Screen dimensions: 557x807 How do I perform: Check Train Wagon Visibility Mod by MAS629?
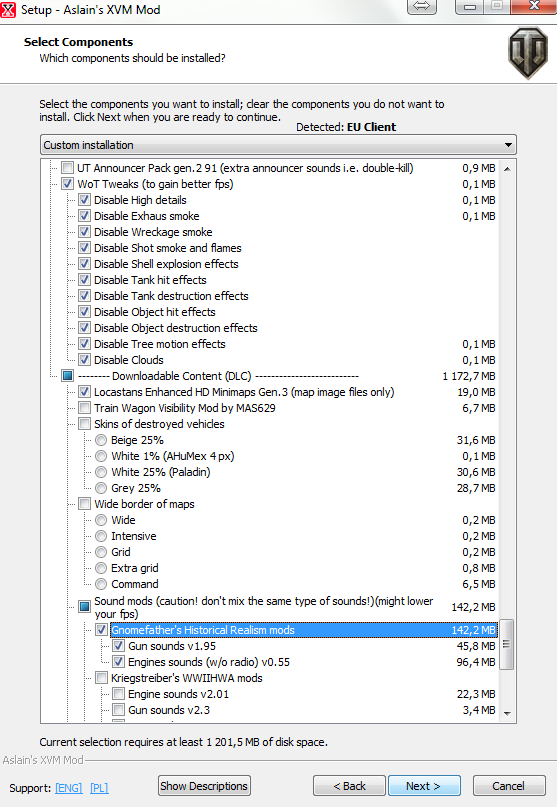(84, 408)
